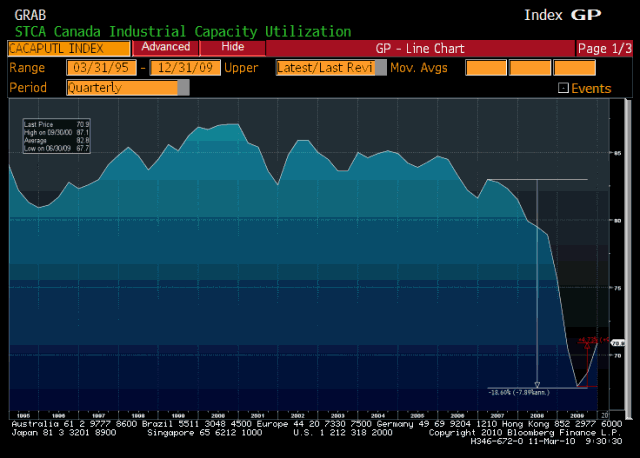Click the last price 70.9 axis marker
Viewport: 640px width, 458px height.
coord(604,343)
